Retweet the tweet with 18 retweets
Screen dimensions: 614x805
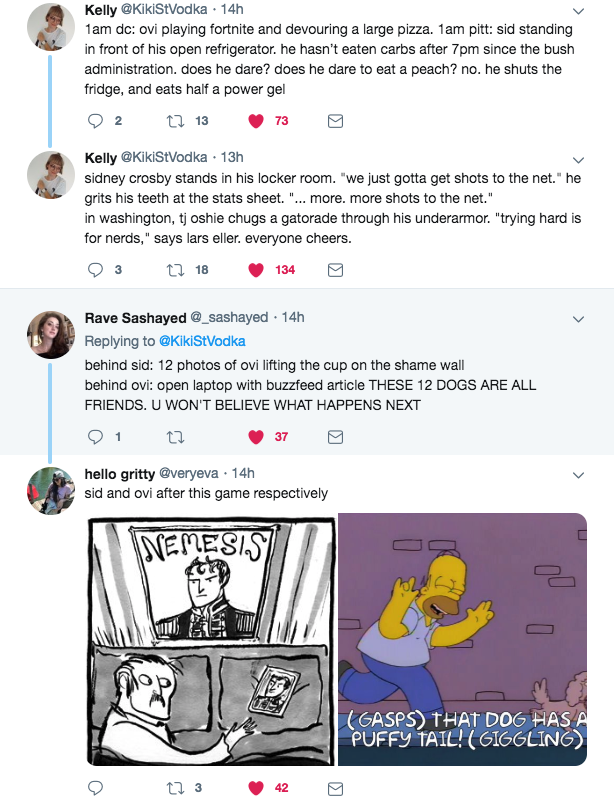(176, 269)
